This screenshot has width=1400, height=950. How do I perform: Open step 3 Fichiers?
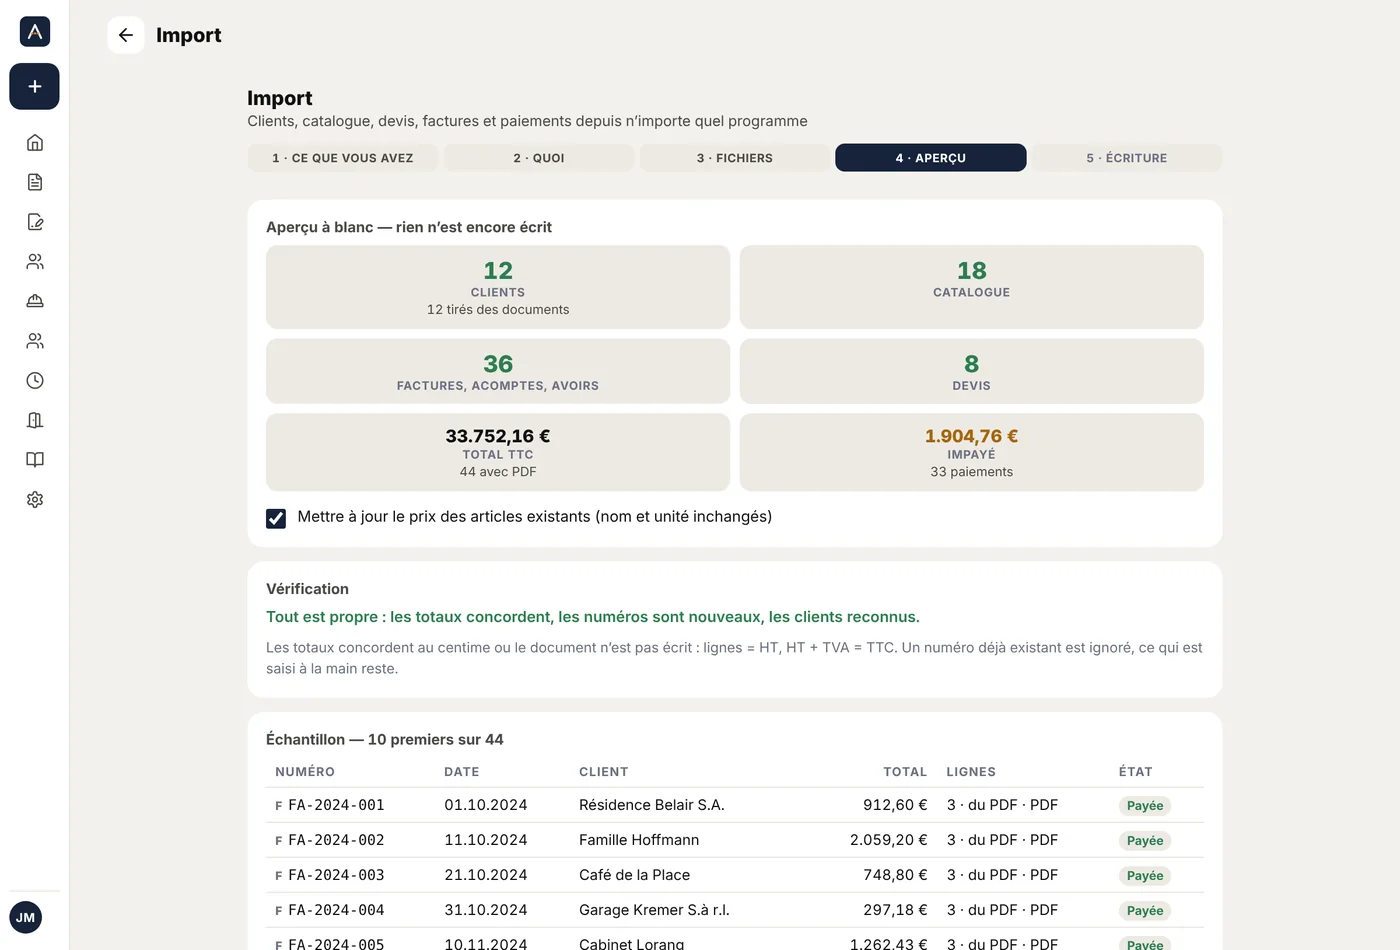coord(735,158)
